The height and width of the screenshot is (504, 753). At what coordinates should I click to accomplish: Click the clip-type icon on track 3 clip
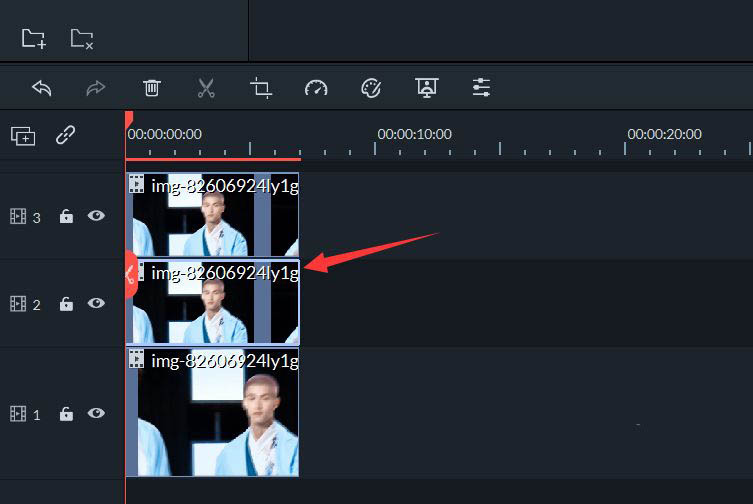(136, 184)
